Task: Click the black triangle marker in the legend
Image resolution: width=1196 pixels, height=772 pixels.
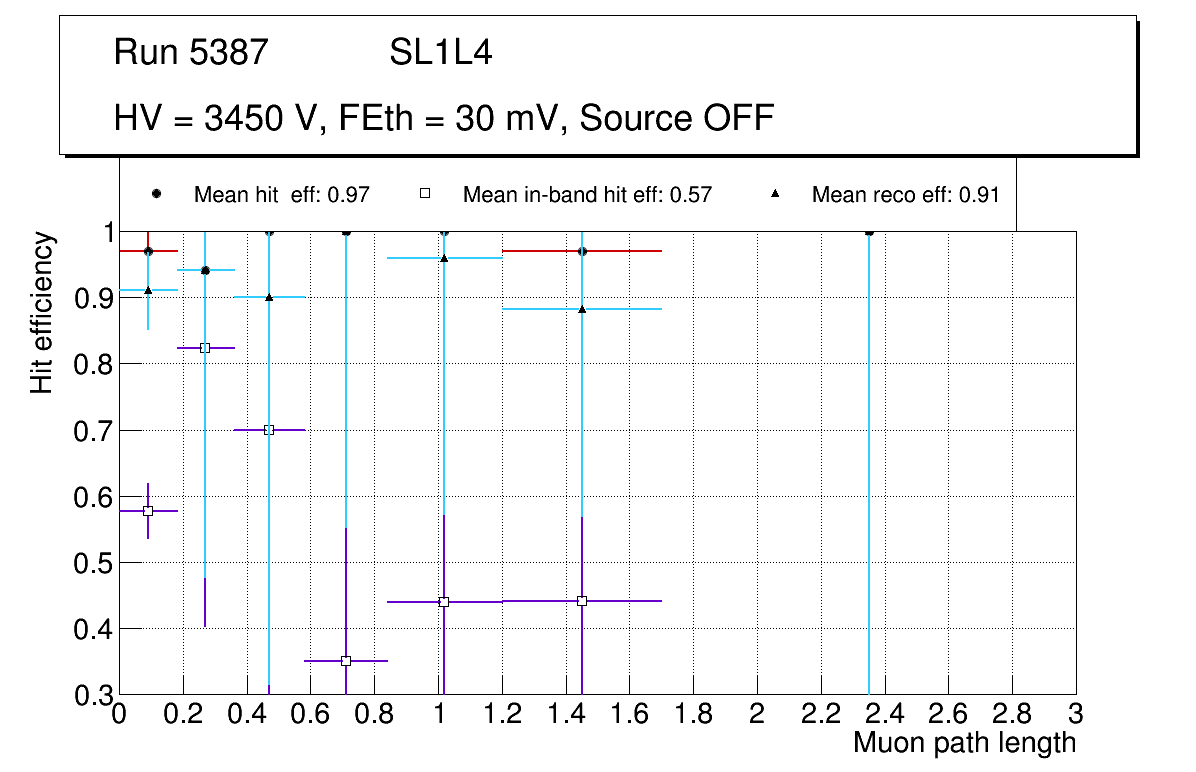Action: pos(774,194)
